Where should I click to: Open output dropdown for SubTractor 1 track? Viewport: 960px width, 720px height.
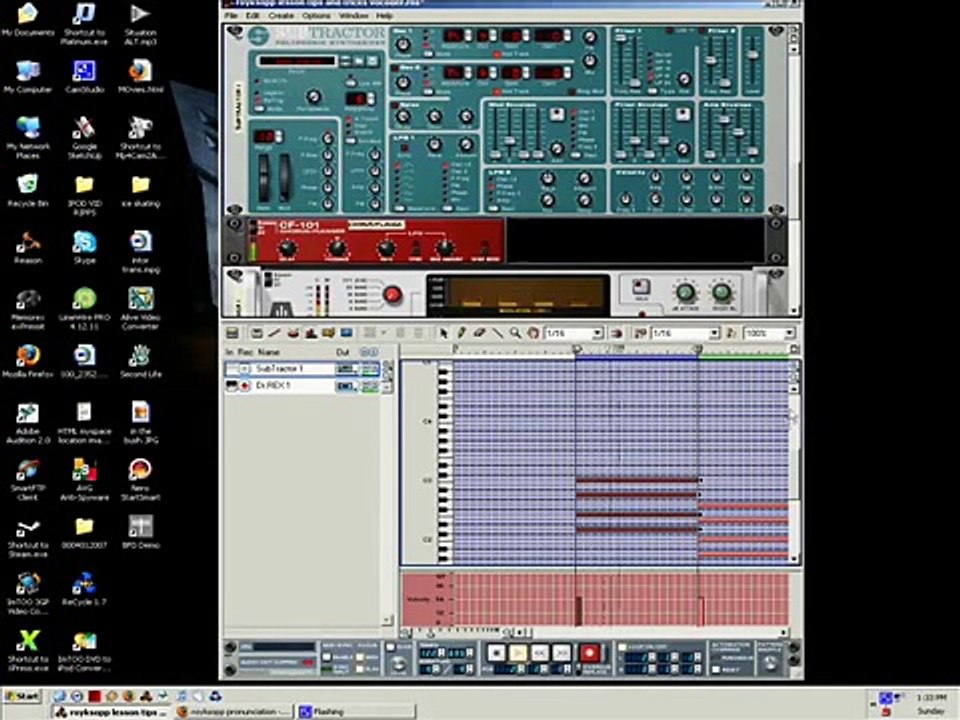click(x=347, y=369)
